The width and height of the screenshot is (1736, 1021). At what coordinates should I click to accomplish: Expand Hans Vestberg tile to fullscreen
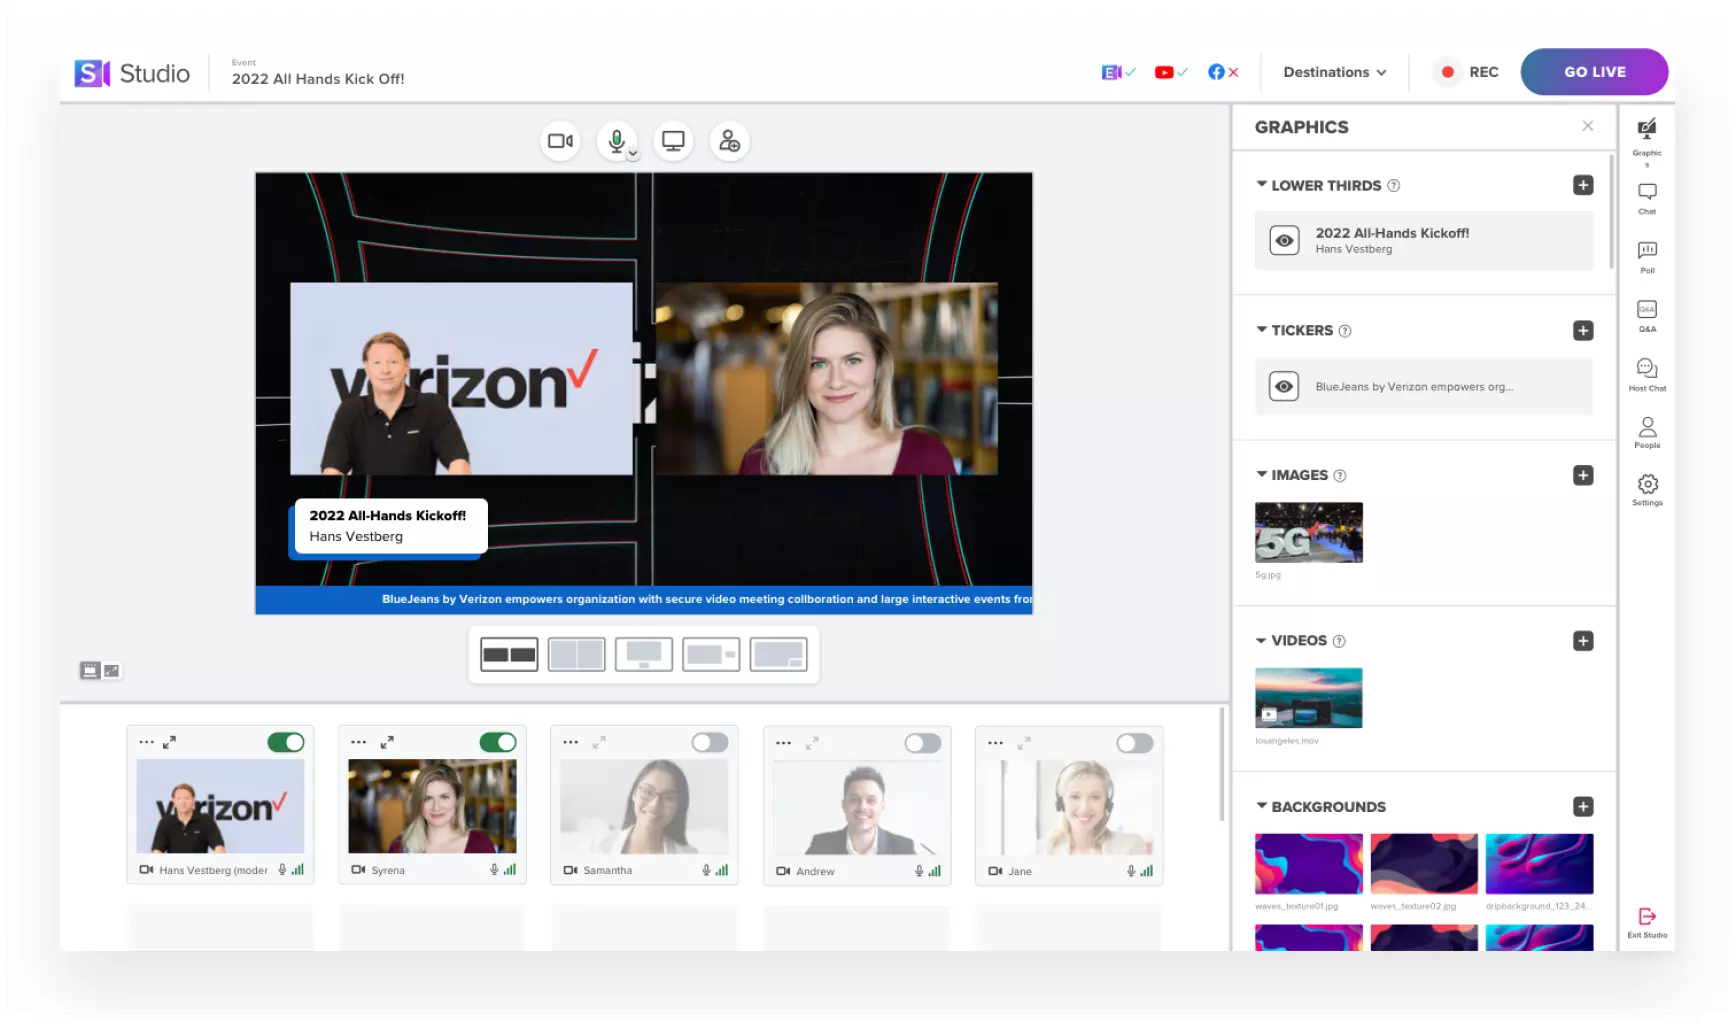169,742
